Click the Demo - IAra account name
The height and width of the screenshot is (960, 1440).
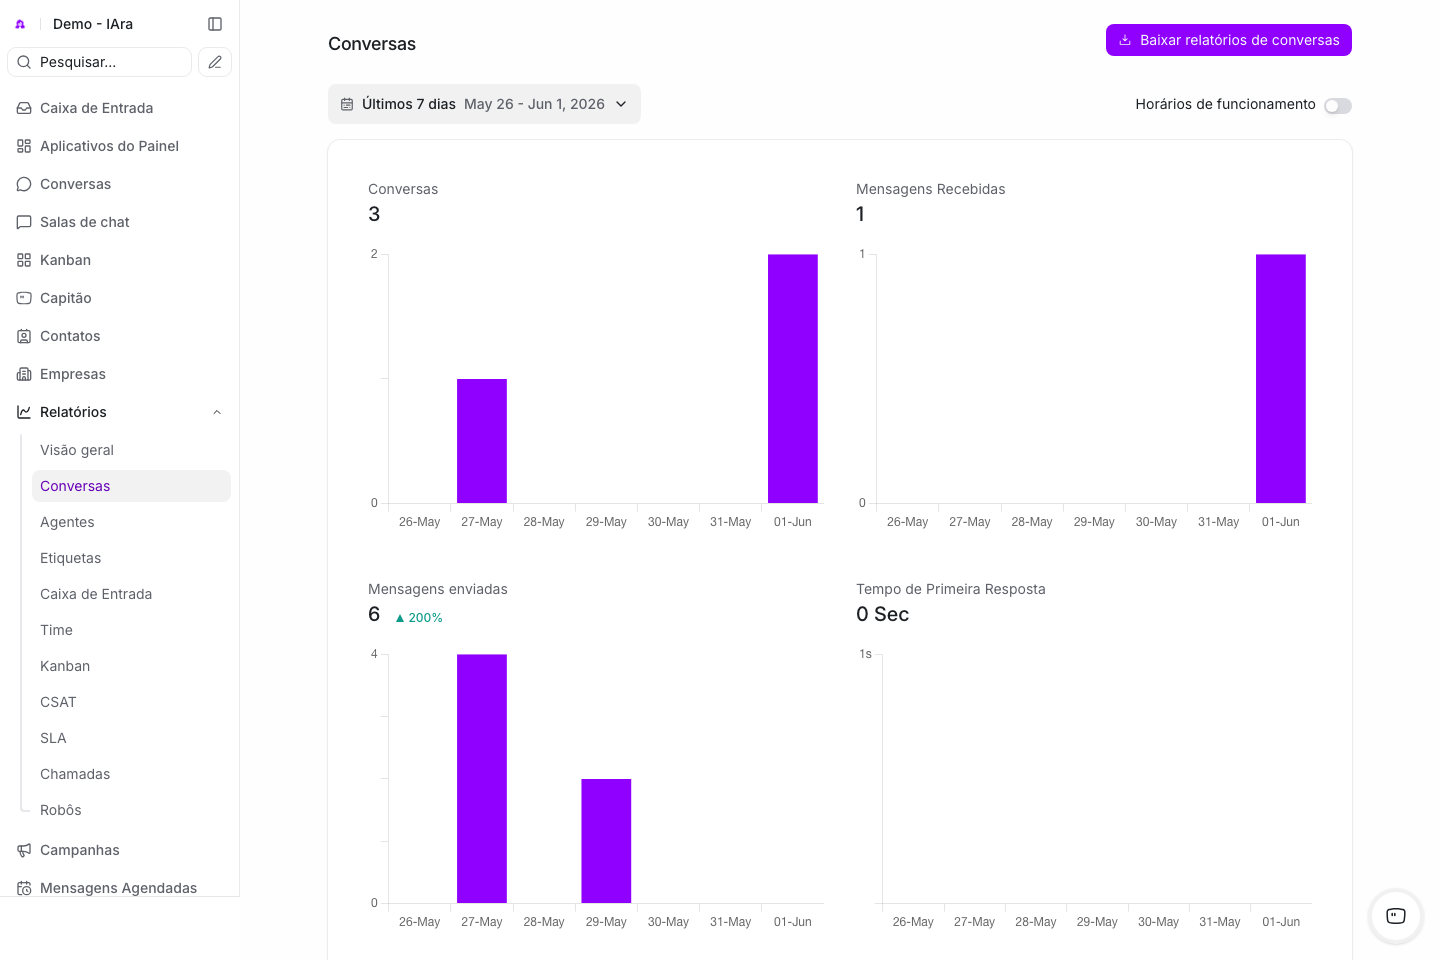93,24
